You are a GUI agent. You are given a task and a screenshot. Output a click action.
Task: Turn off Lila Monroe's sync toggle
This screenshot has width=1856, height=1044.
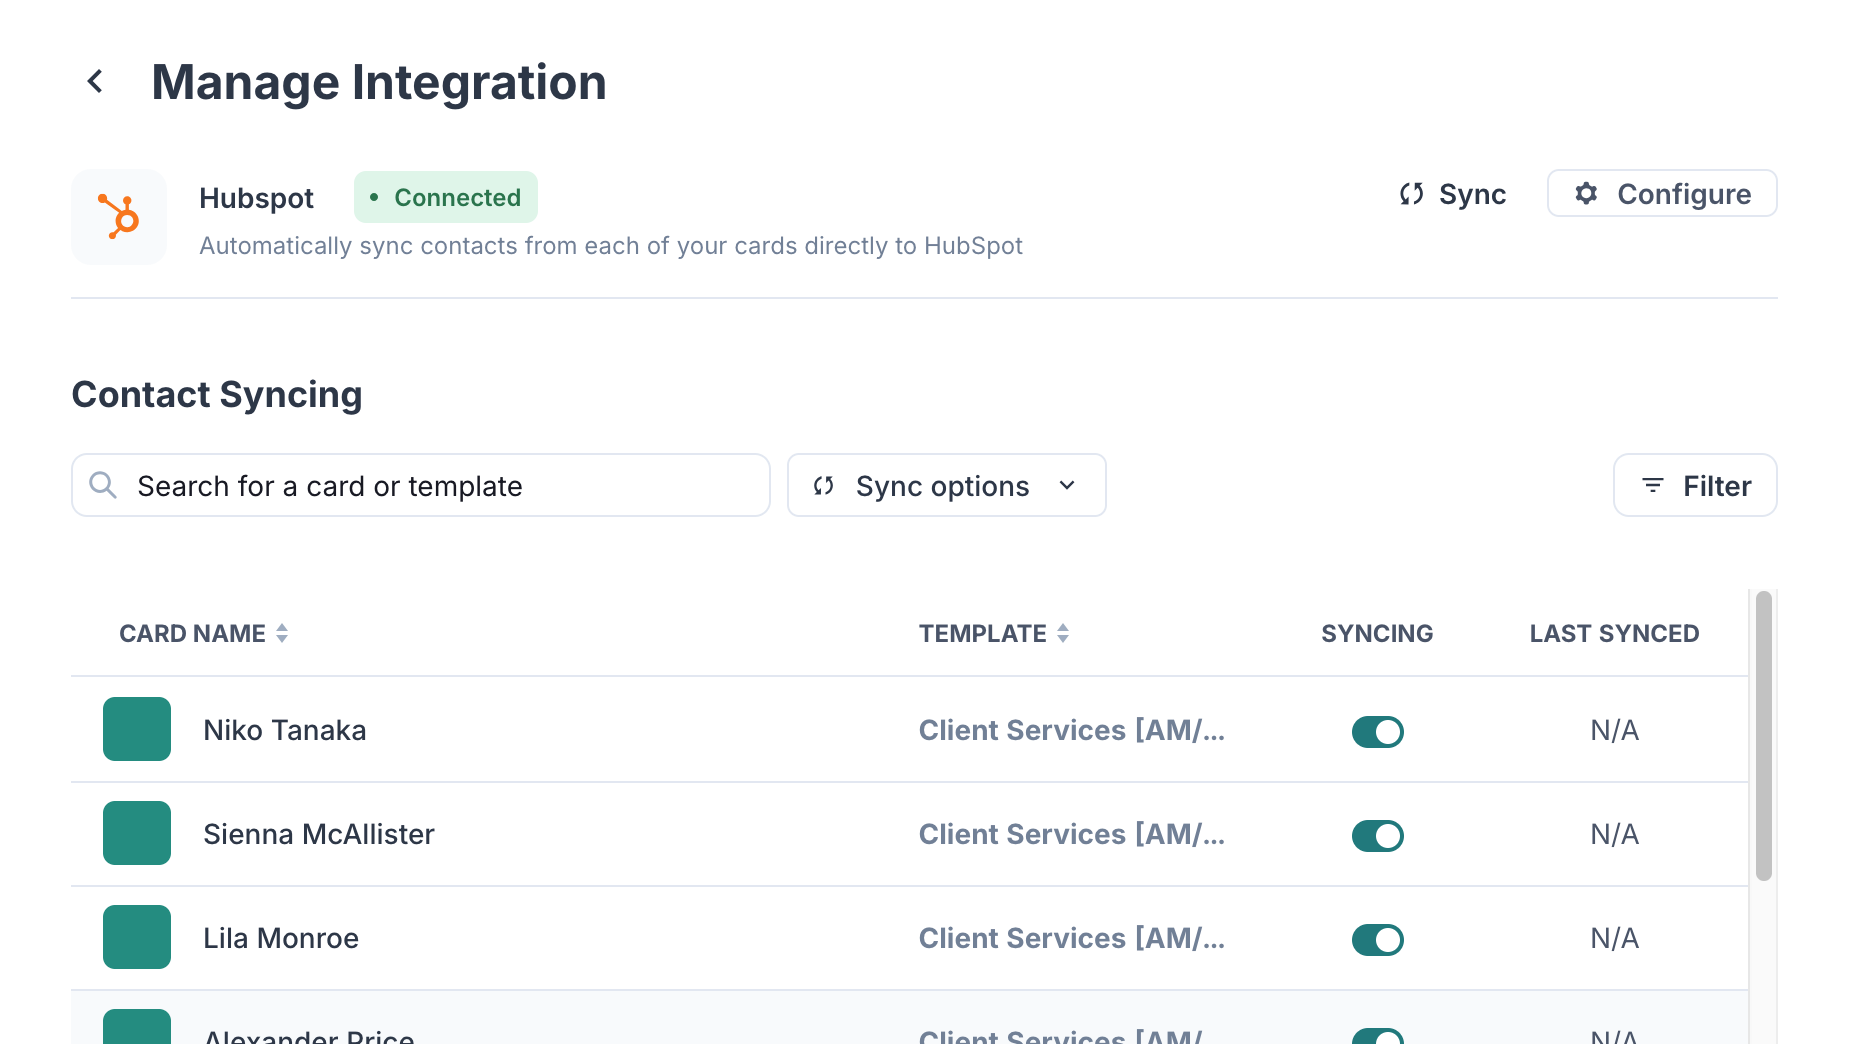1377,939
